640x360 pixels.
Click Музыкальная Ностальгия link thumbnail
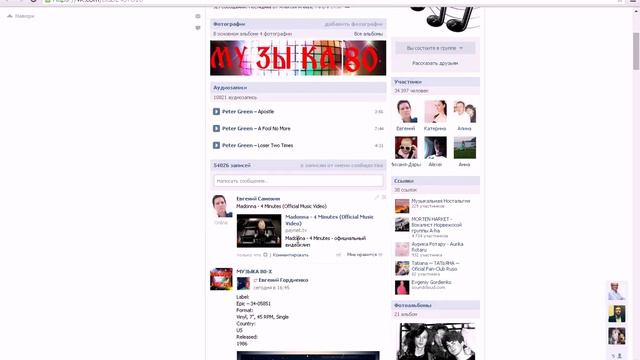click(402, 206)
